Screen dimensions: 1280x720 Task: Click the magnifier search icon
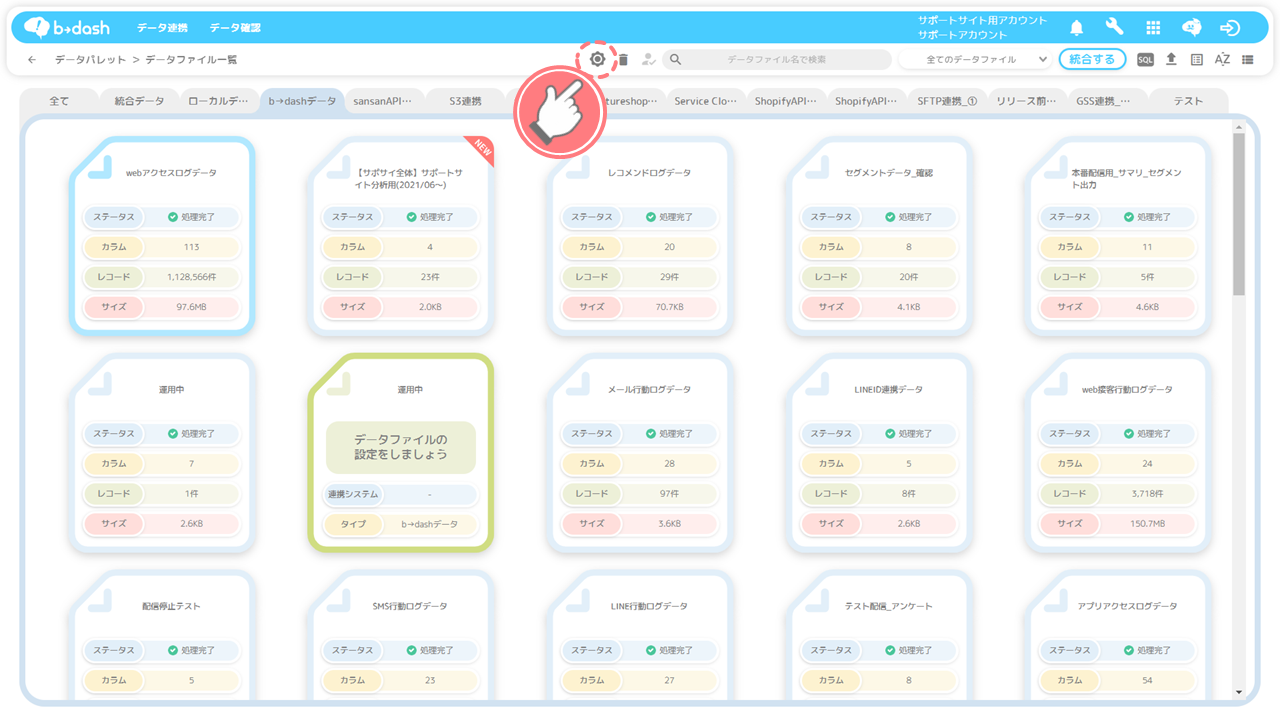(x=676, y=60)
